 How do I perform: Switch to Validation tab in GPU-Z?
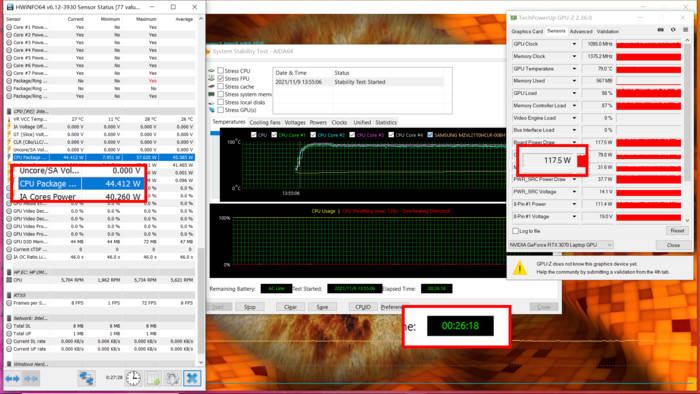(x=608, y=32)
